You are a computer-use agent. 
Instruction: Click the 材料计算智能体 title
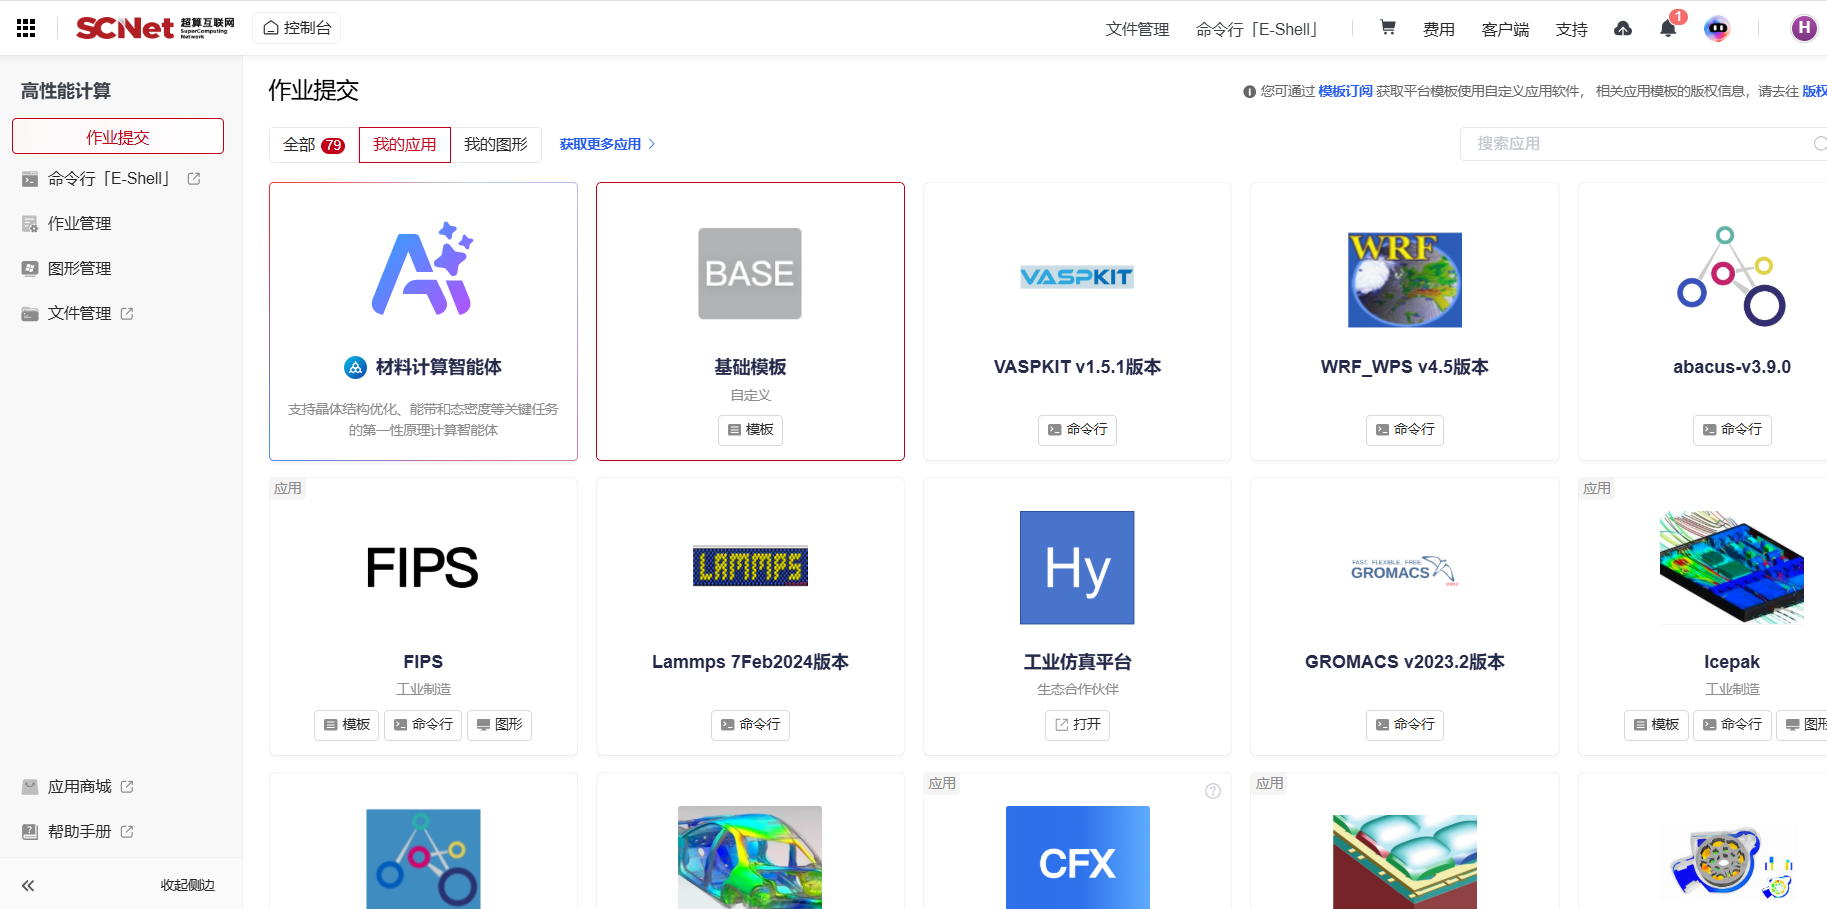coord(438,367)
